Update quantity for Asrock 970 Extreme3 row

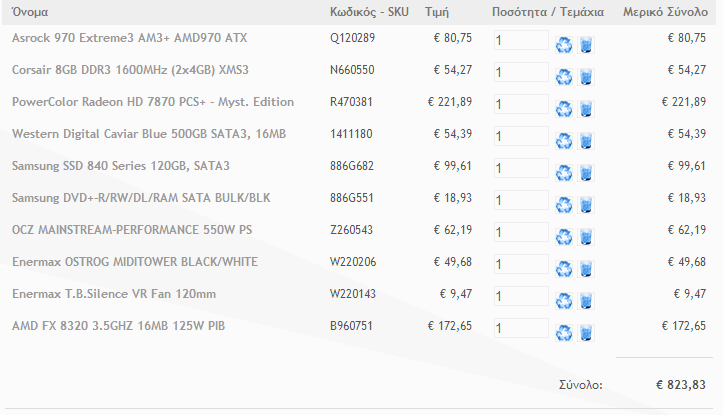(563, 45)
